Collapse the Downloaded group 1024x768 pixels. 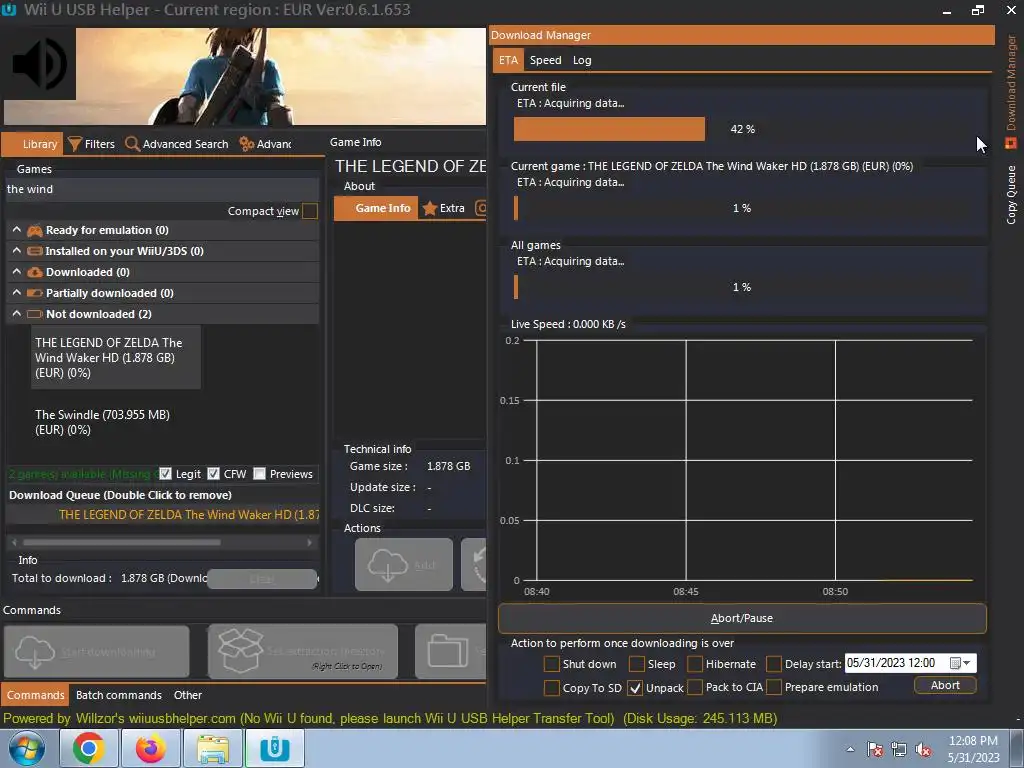tap(16, 272)
